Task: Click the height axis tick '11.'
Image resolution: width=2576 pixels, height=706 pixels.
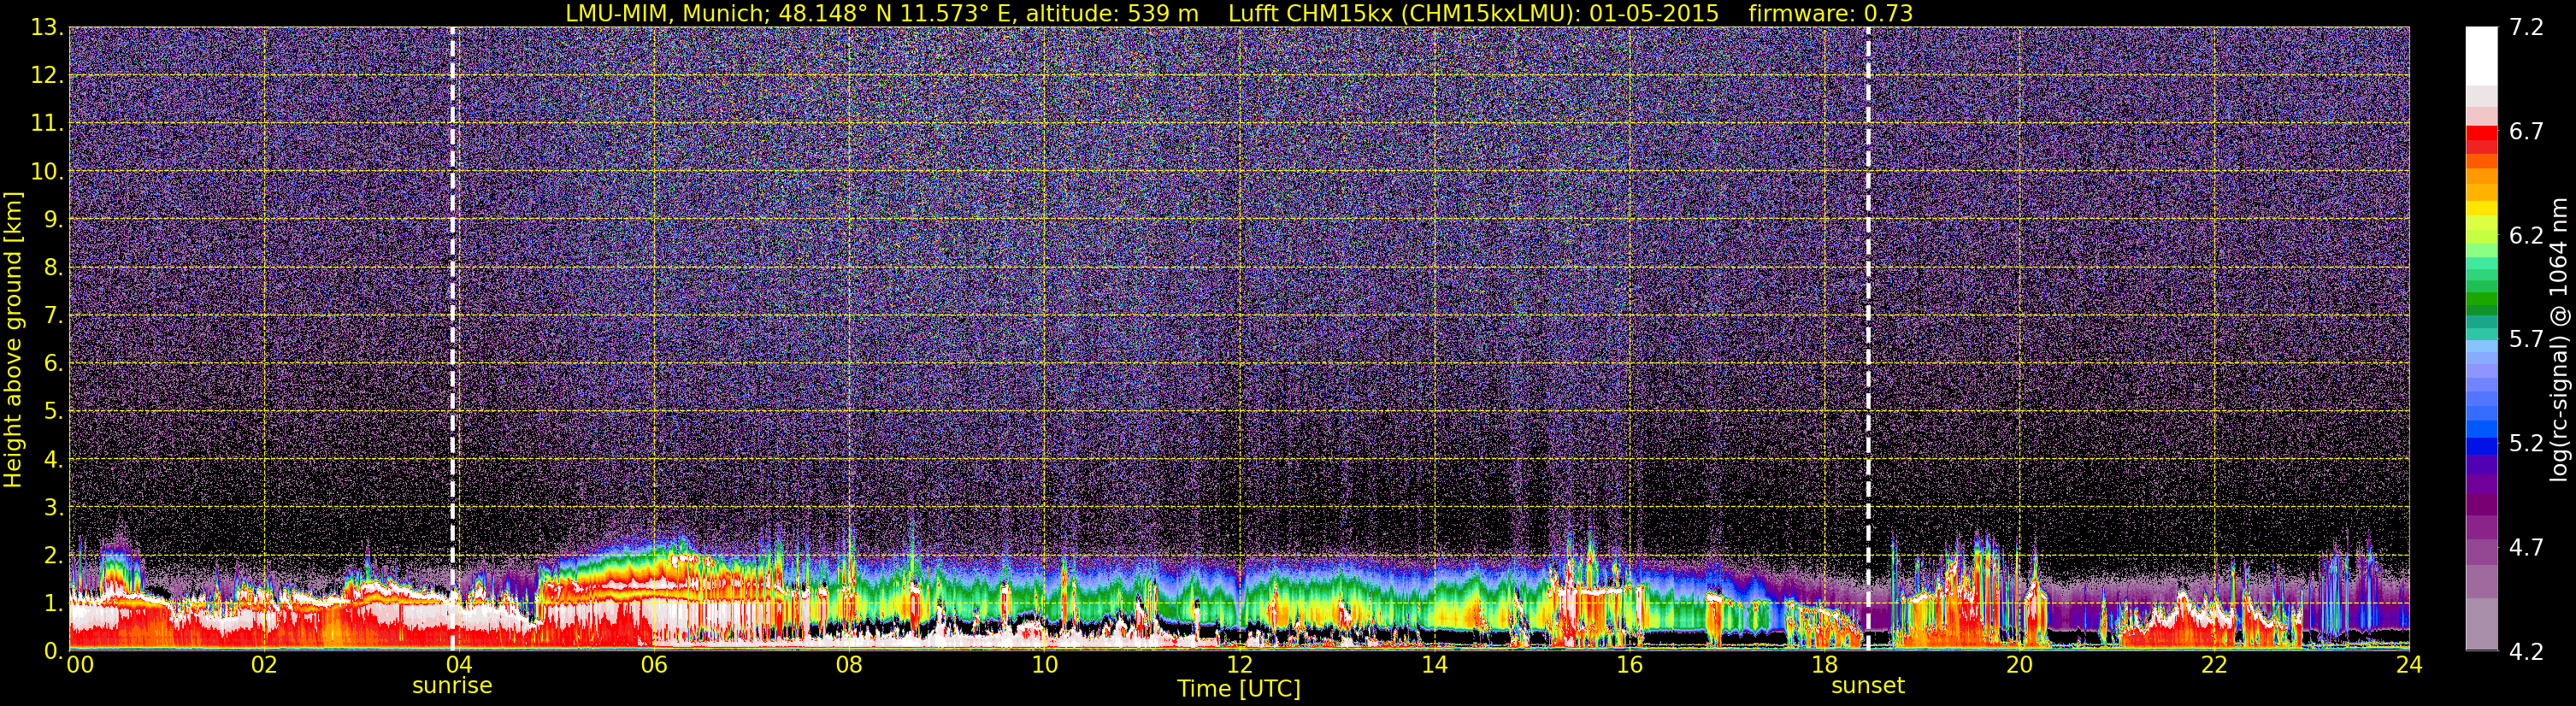Action: pos(47,123)
